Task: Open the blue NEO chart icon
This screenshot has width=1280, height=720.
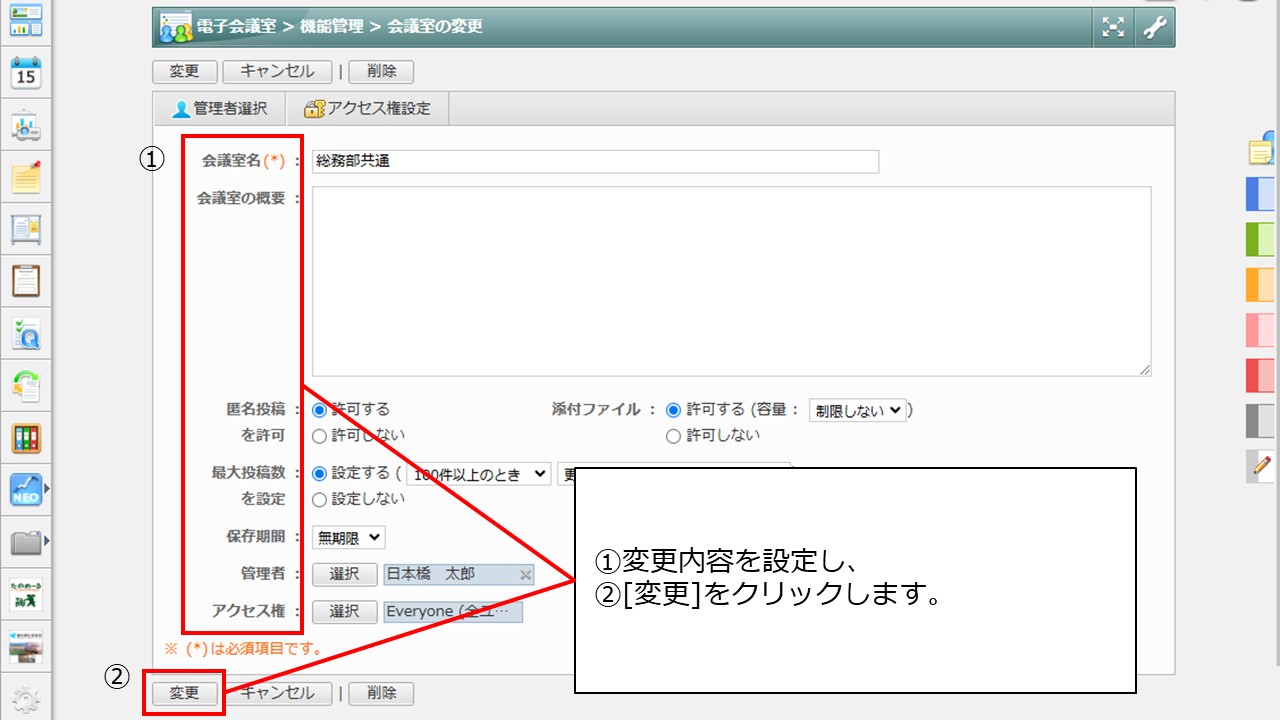Action: [x=26, y=490]
